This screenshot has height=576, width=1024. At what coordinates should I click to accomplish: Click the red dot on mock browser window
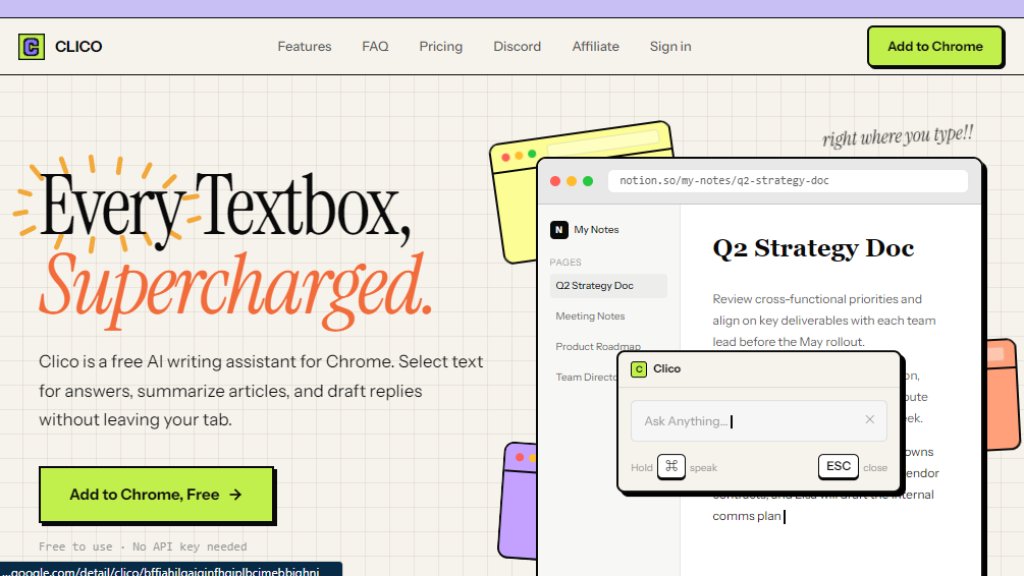(x=555, y=181)
